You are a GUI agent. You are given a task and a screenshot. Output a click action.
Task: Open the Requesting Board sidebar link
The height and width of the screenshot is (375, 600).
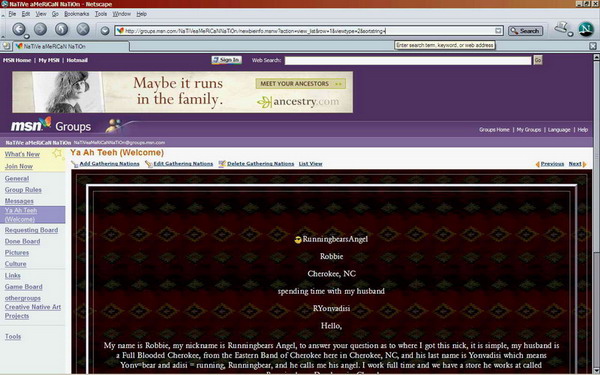point(31,230)
